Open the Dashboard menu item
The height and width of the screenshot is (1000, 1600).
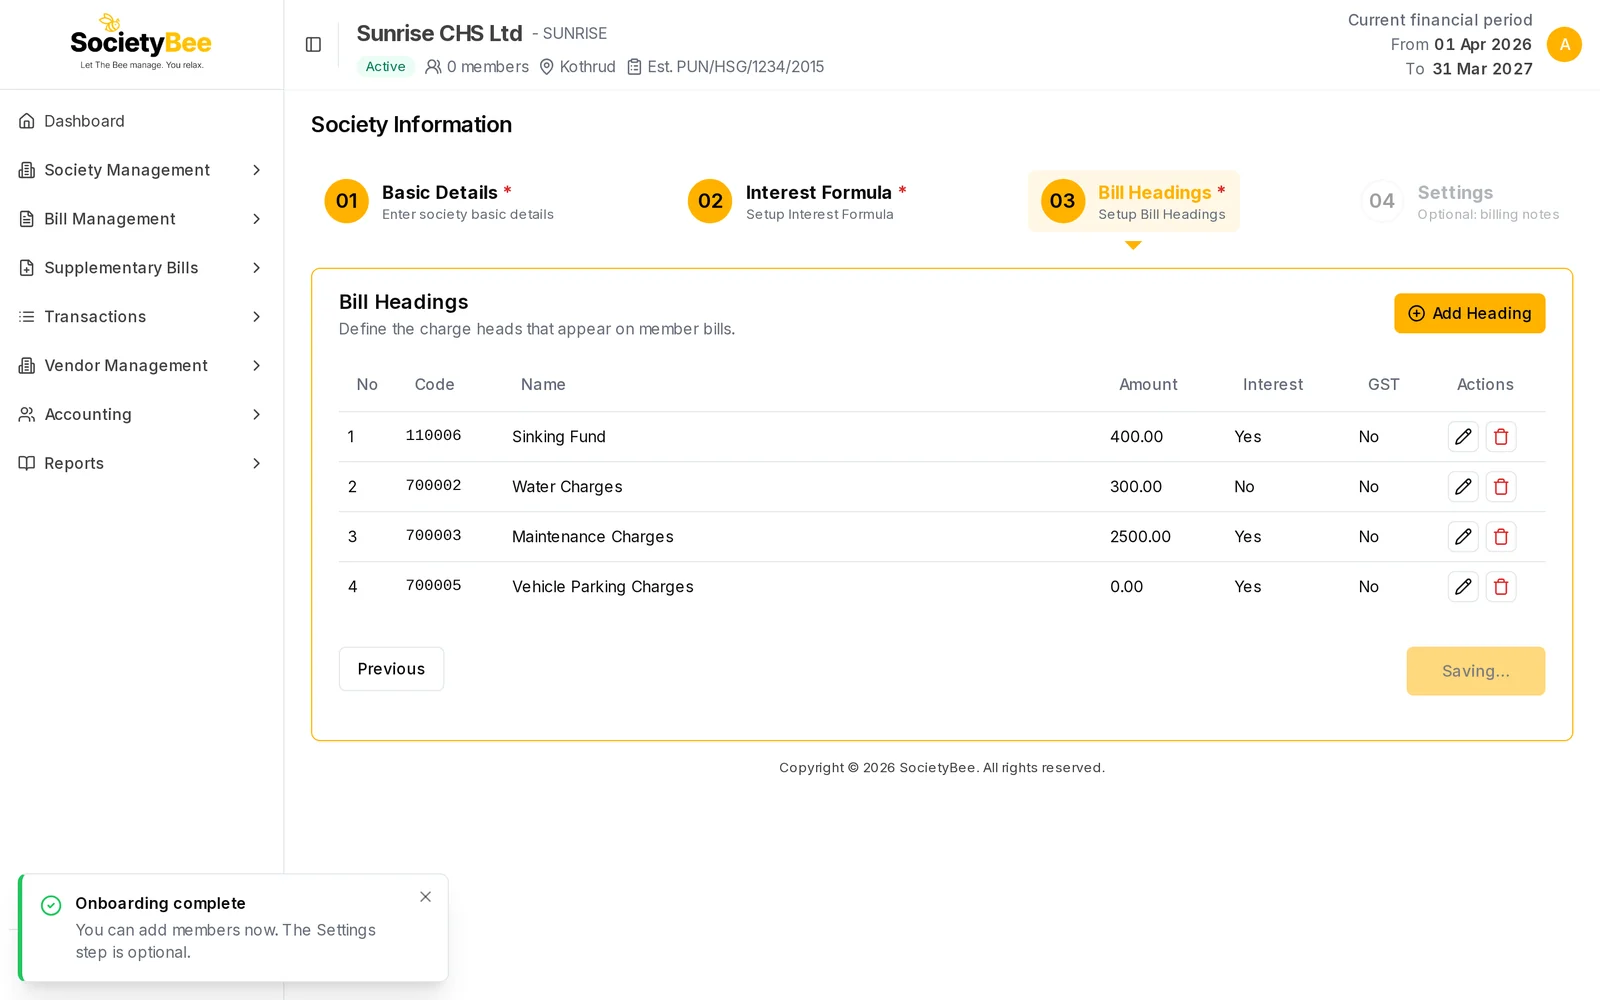coord(141,121)
